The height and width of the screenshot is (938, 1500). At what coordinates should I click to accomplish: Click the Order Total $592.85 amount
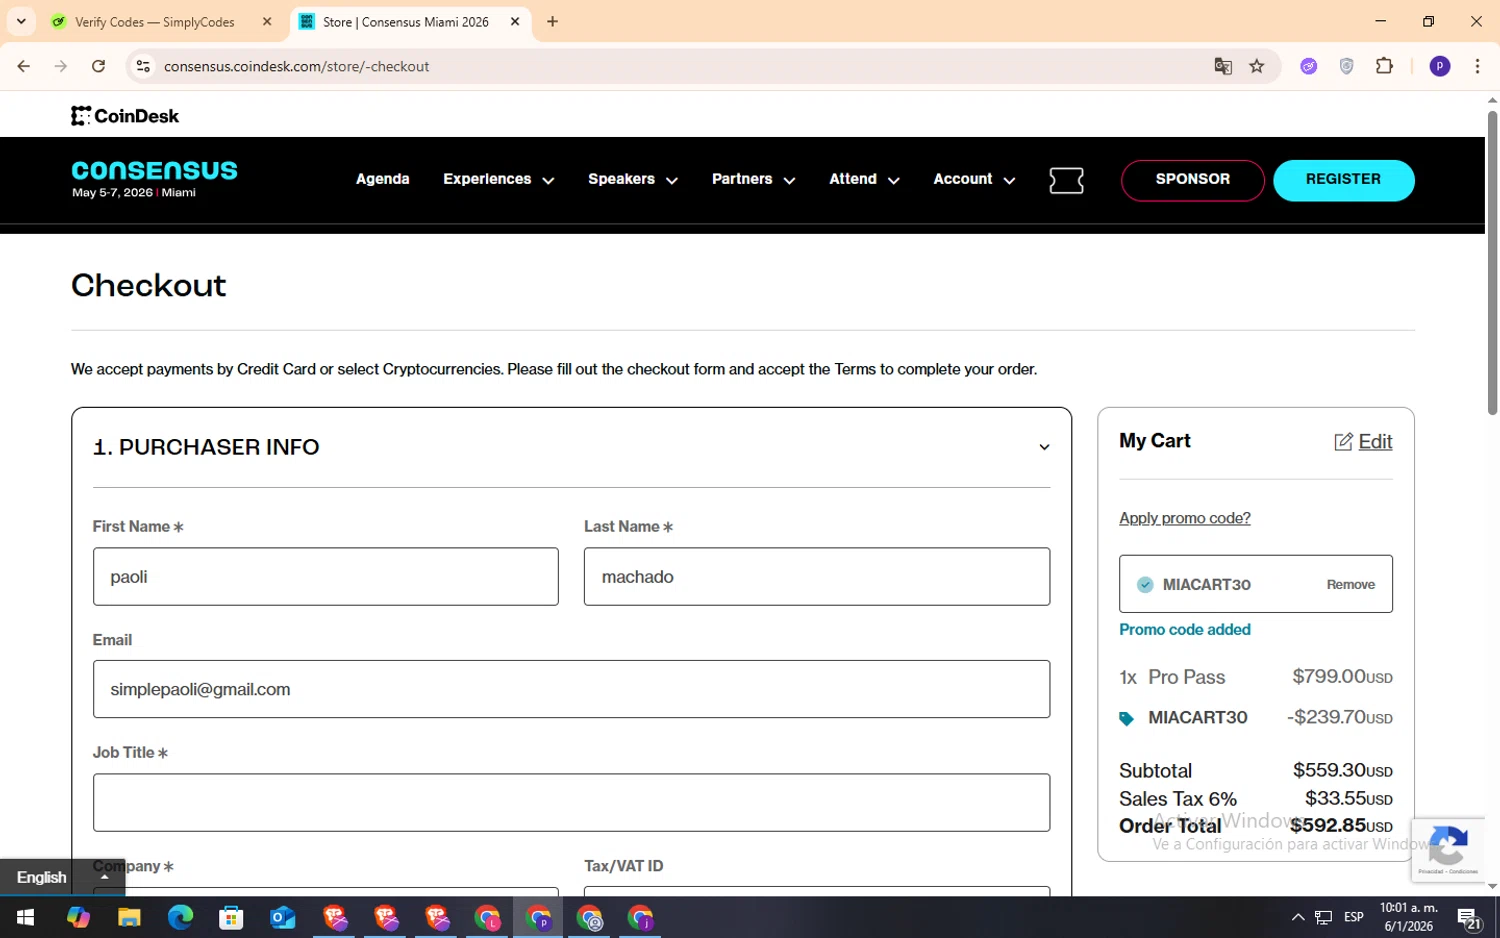tap(1341, 826)
